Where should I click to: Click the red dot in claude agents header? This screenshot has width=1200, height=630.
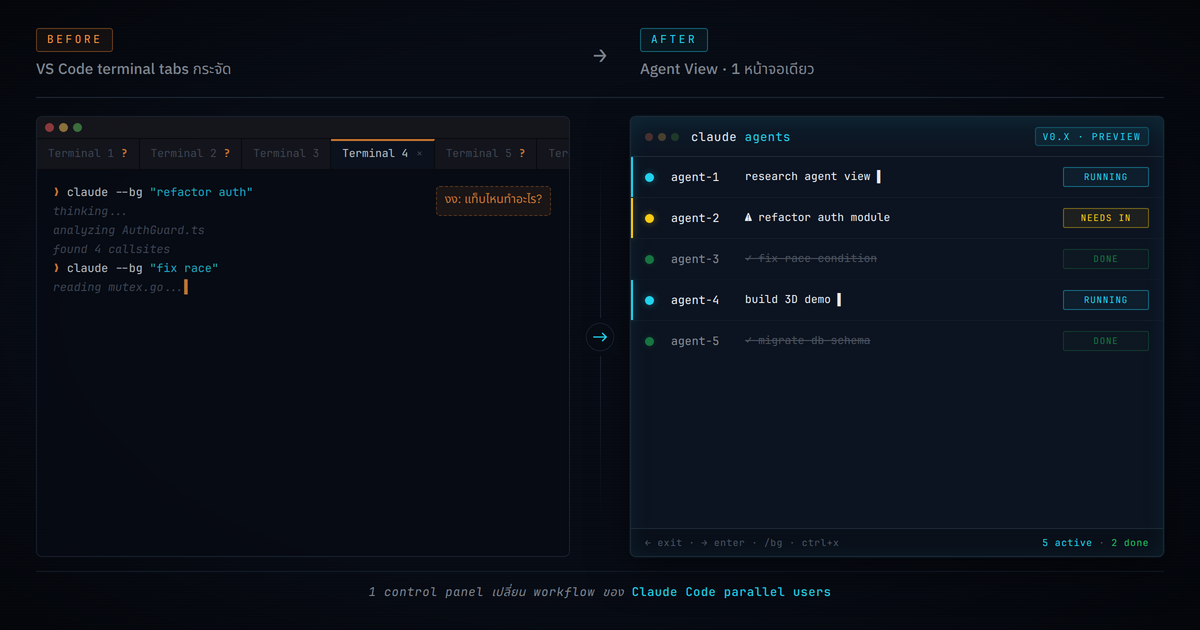(x=649, y=137)
